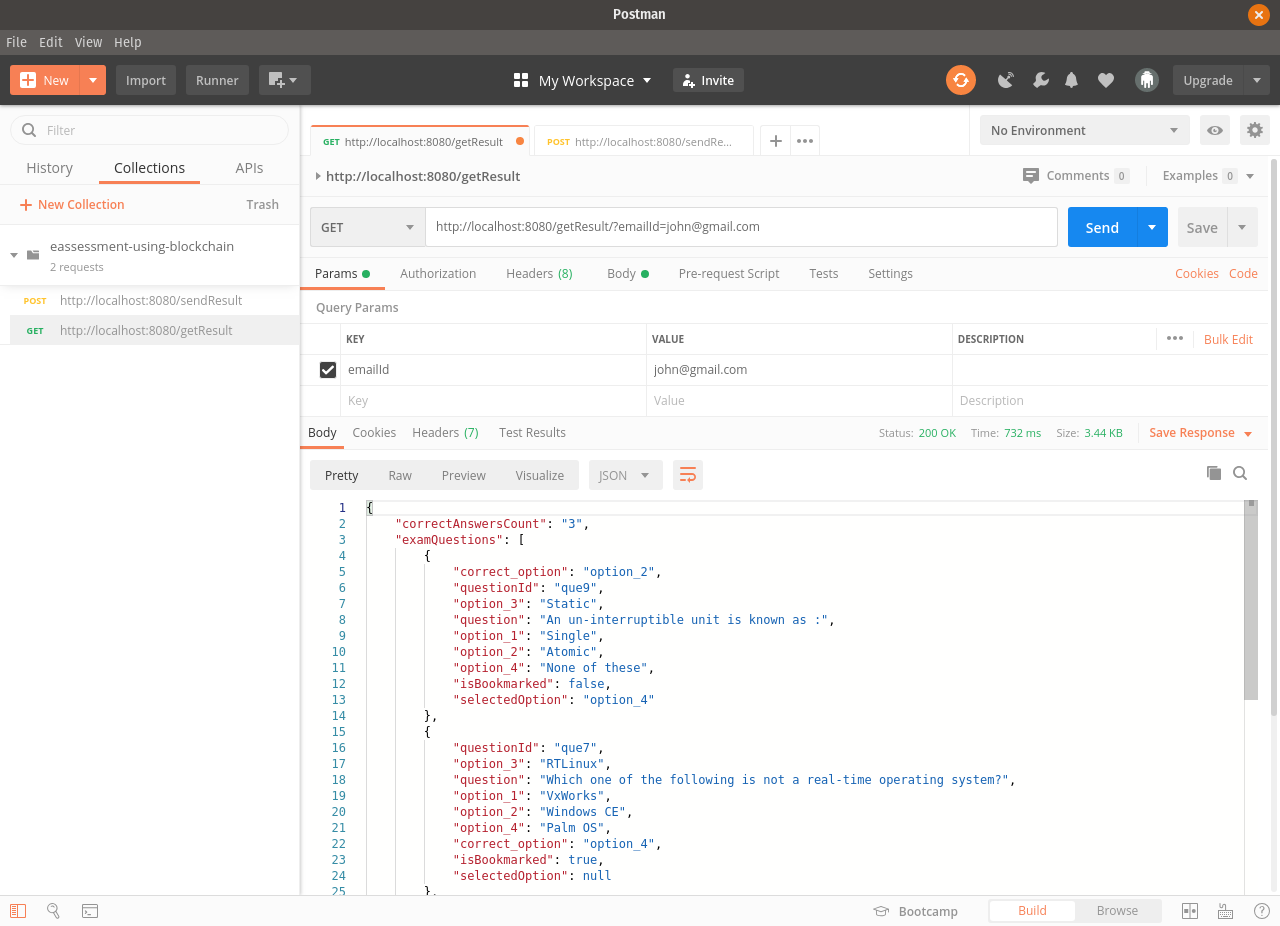Open the Help menu
The image size is (1280, 926).
pyautogui.click(x=128, y=42)
